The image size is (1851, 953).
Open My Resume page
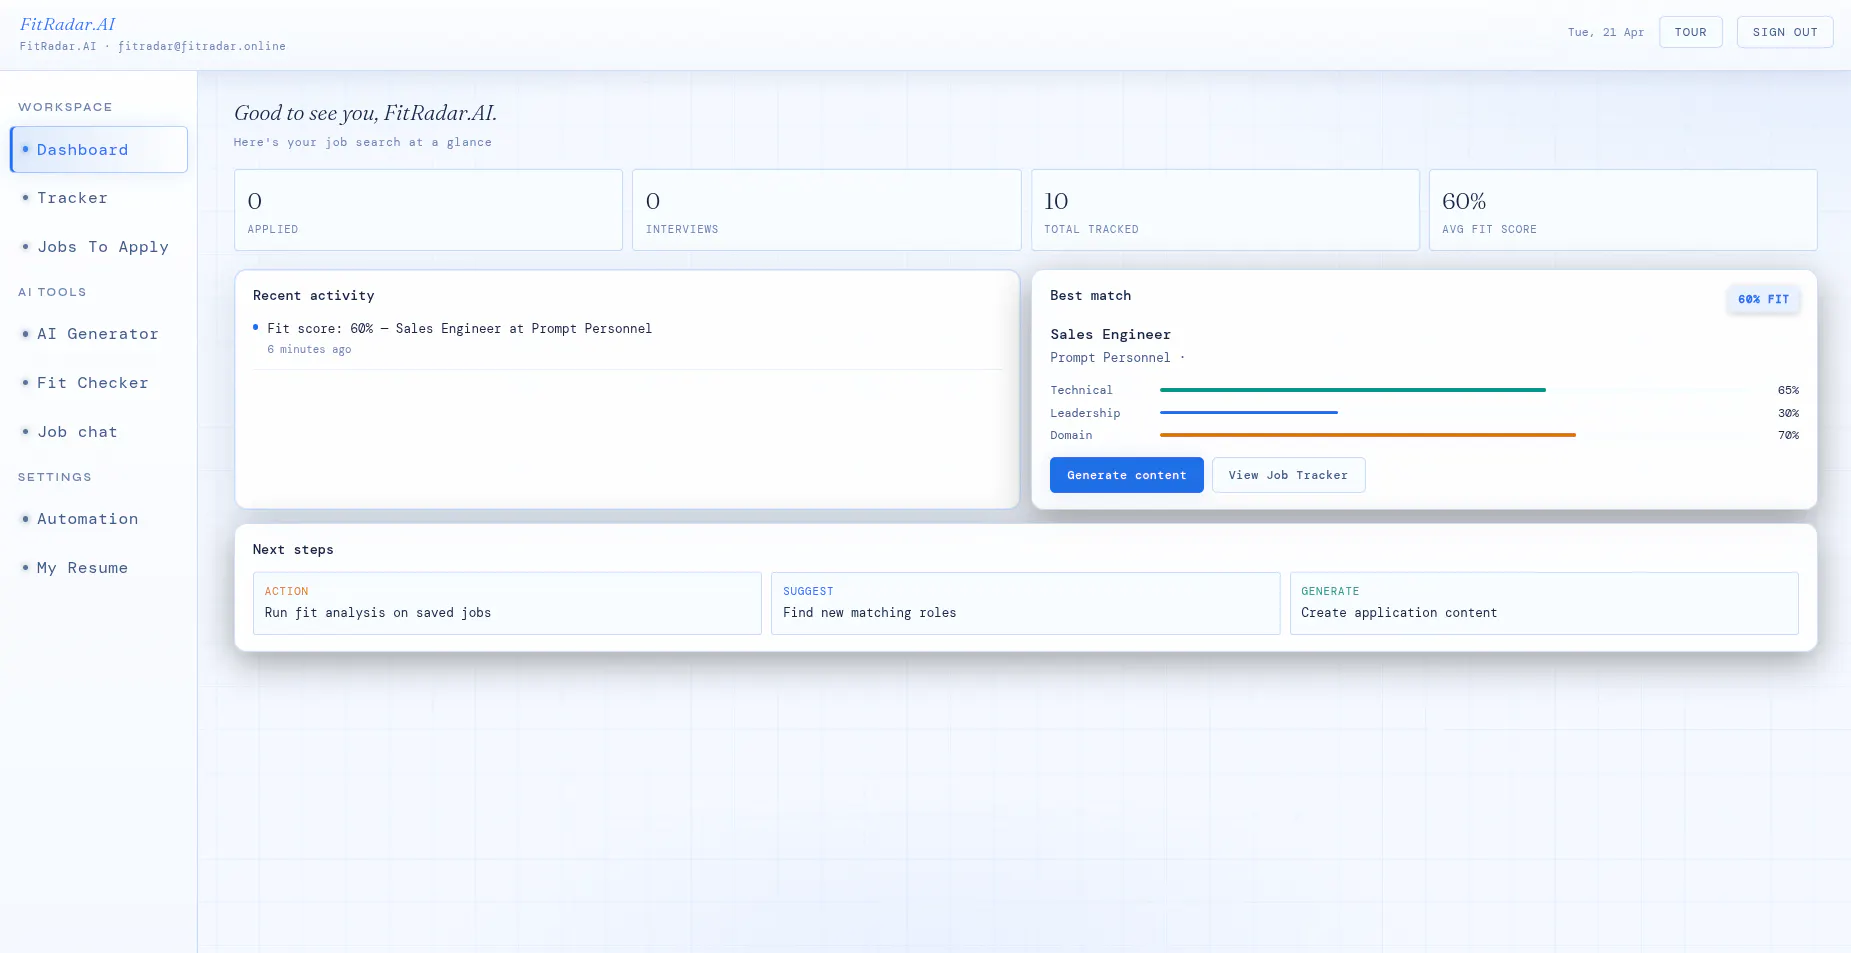point(99,568)
